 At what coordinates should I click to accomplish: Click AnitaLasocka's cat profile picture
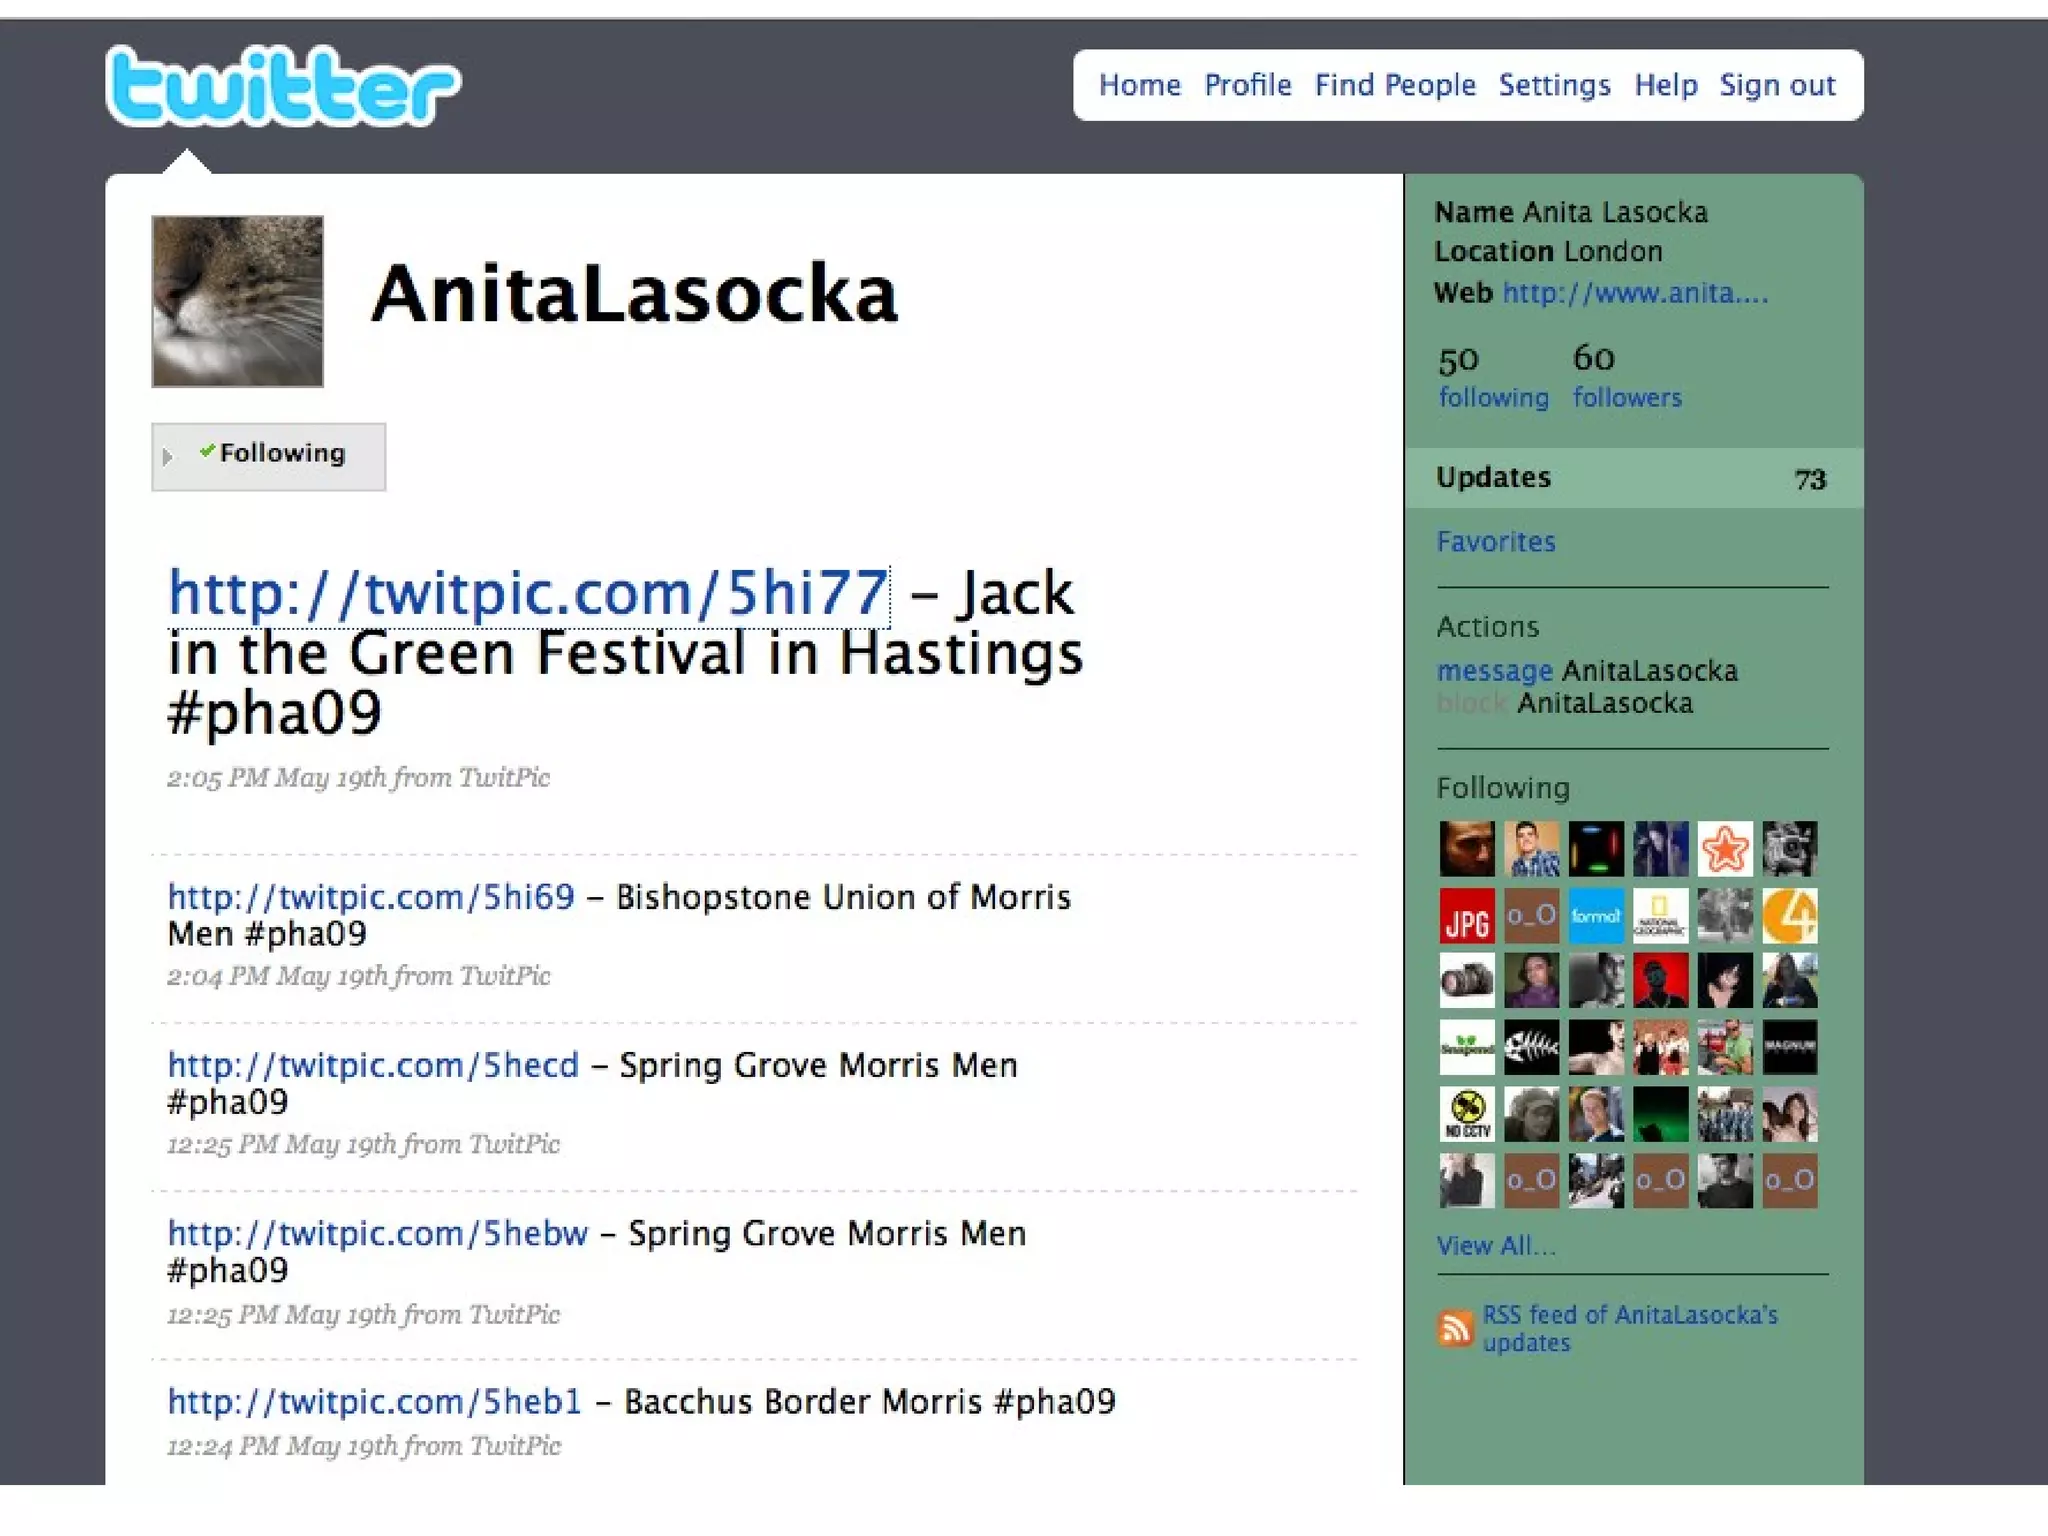click(237, 301)
